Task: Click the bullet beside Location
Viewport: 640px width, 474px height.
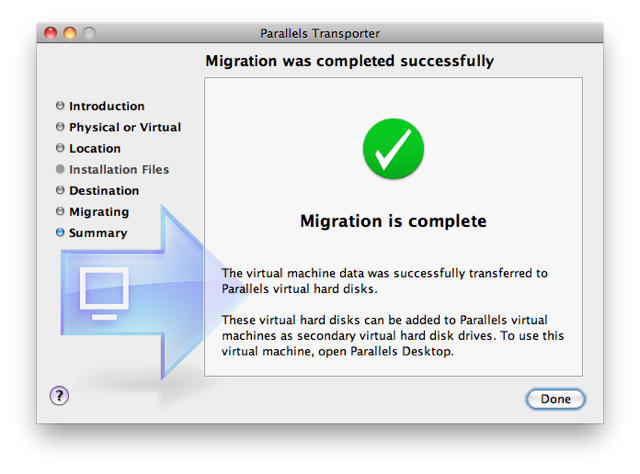Action: (60, 147)
